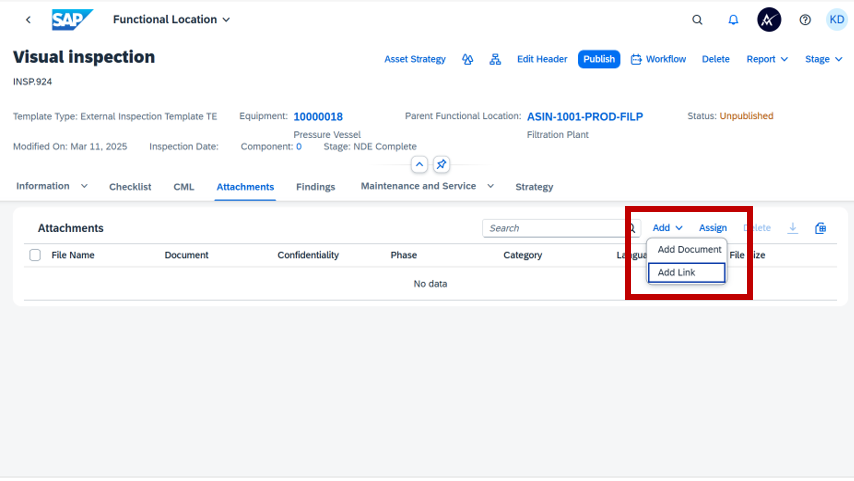Click the compare scales icon
The image size is (854, 481).
pos(467,59)
